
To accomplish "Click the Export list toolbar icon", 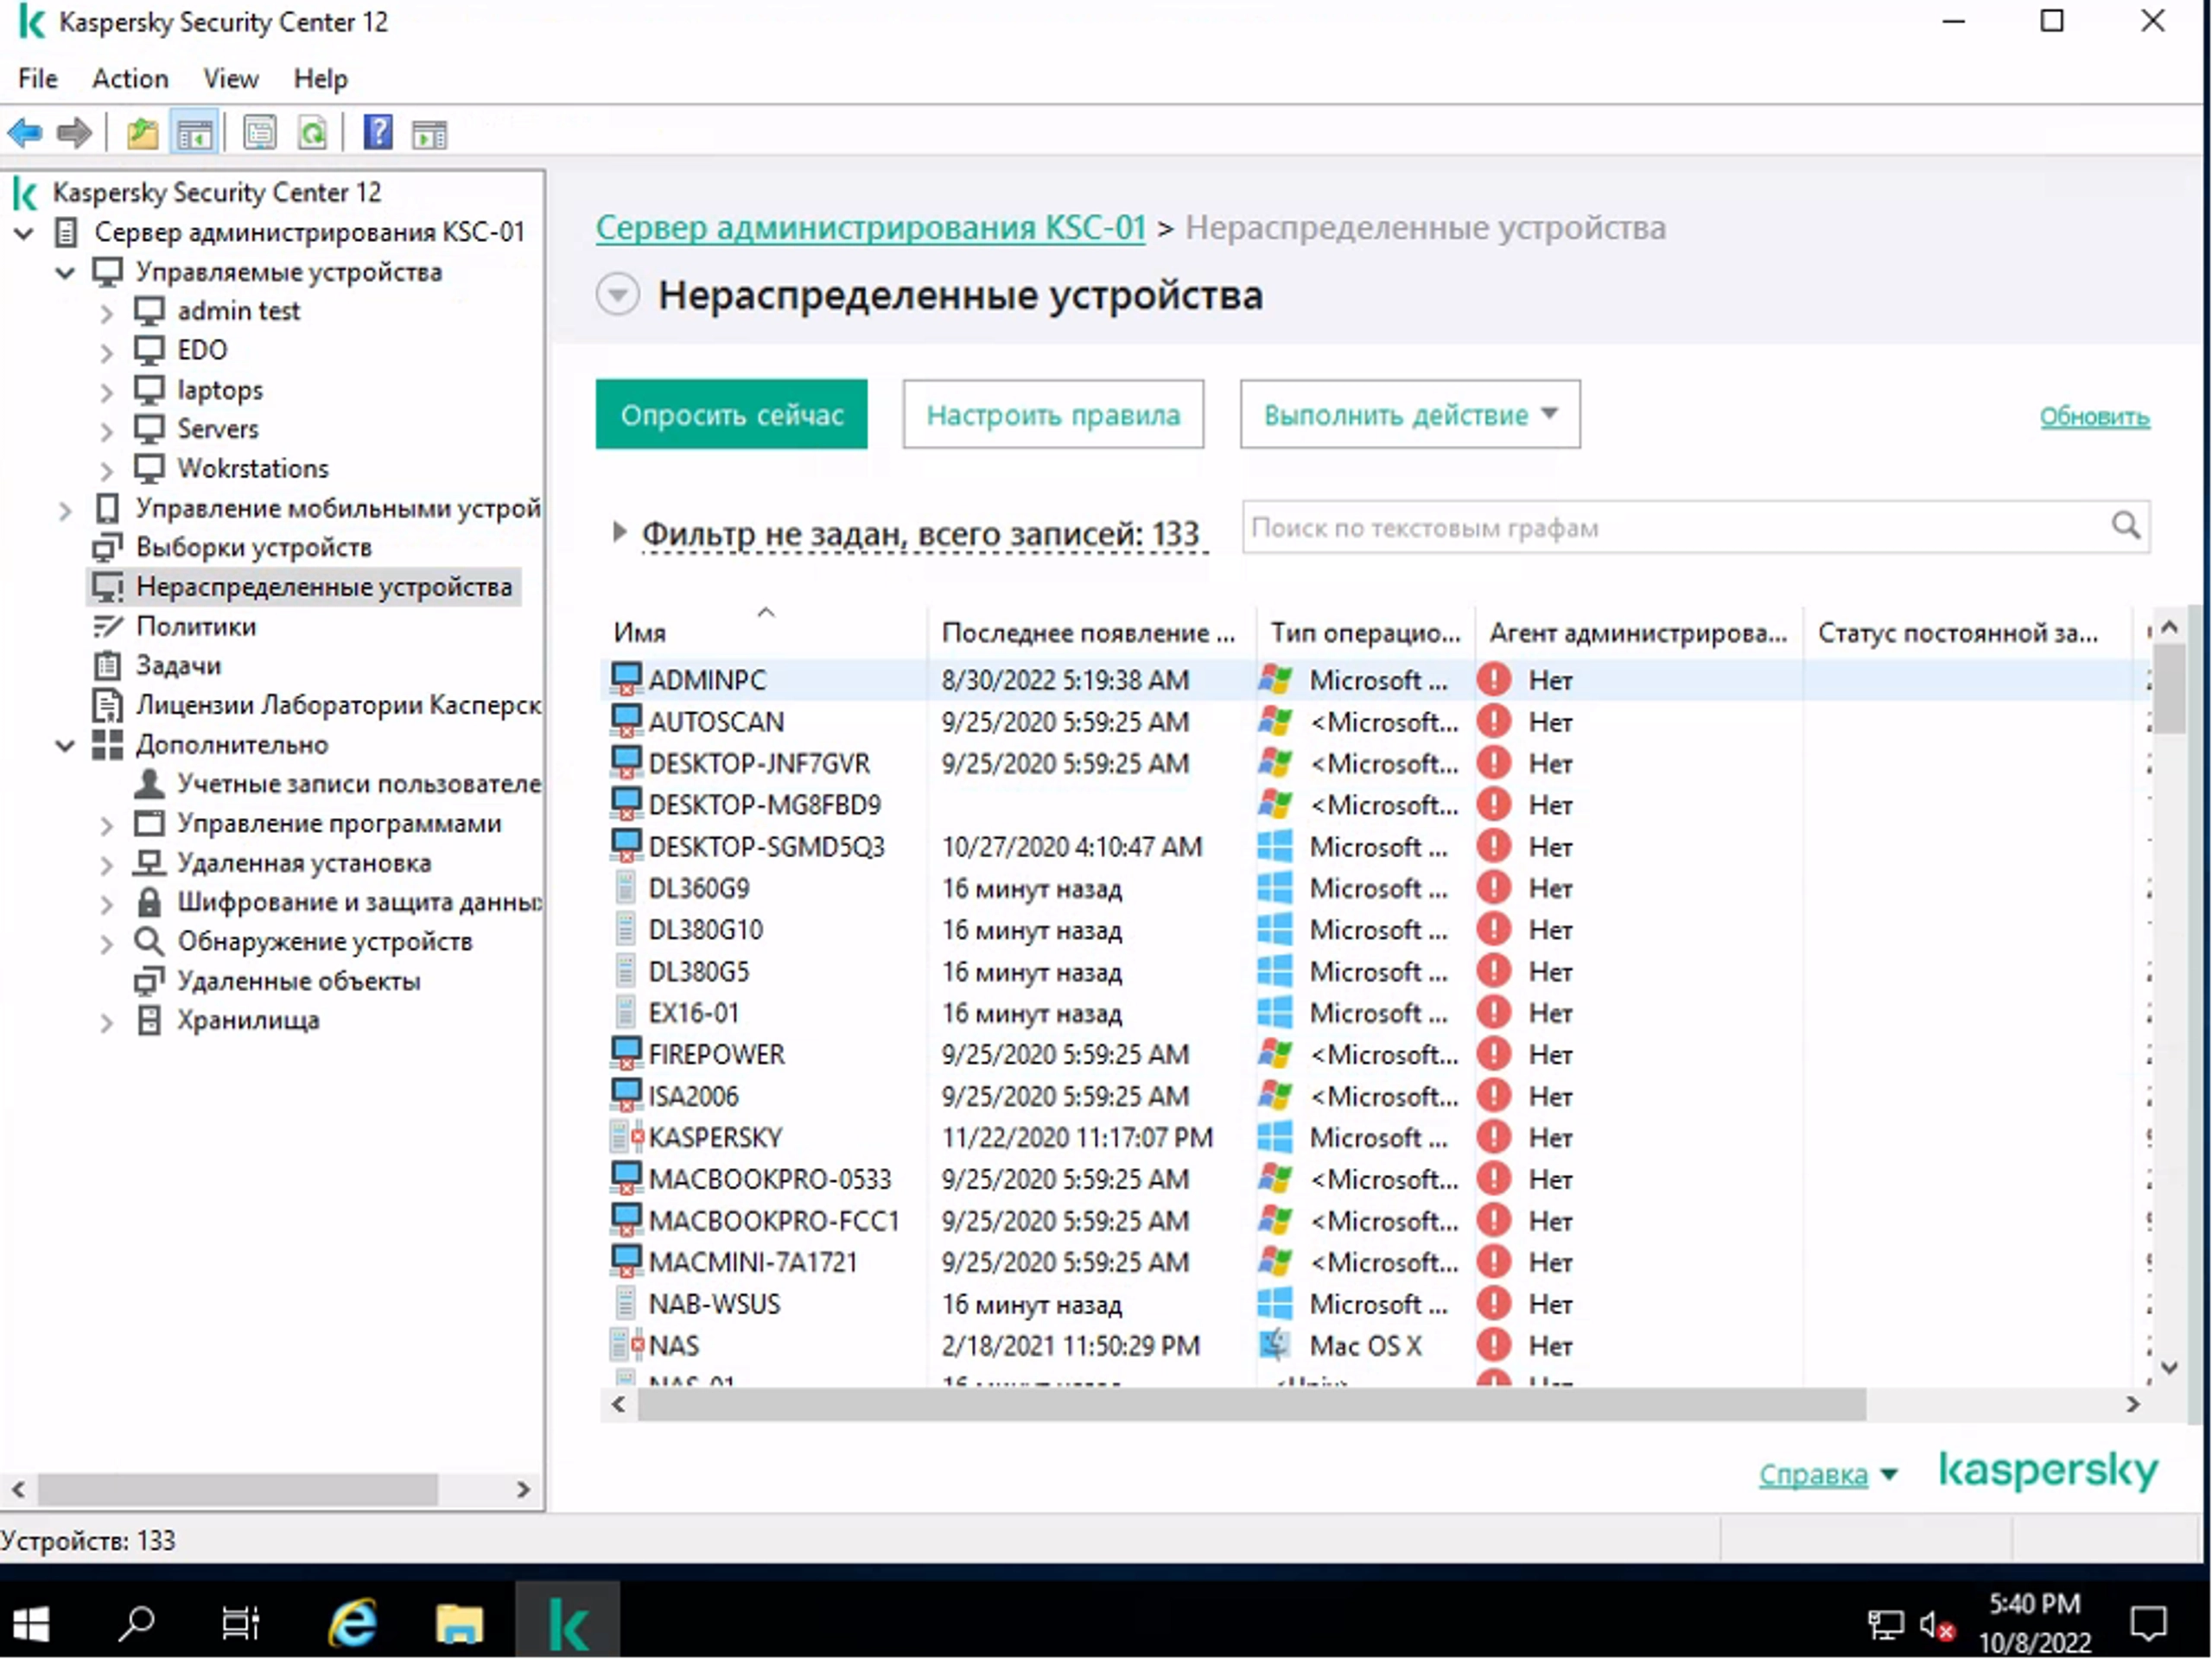I will (x=260, y=133).
